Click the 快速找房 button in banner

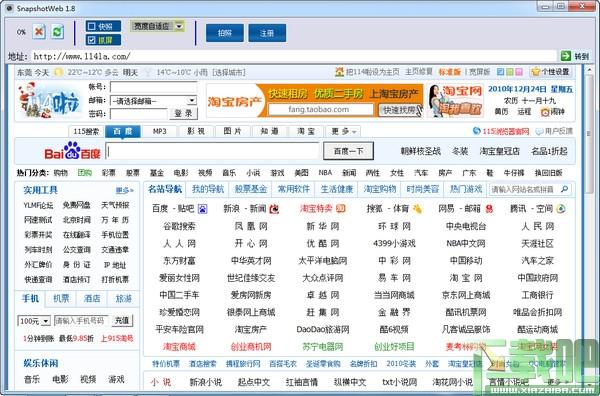pyautogui.click(x=399, y=110)
